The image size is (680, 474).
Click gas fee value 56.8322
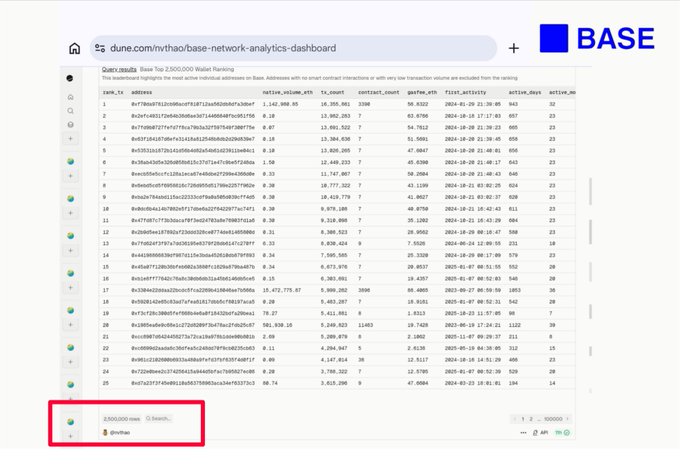418,105
